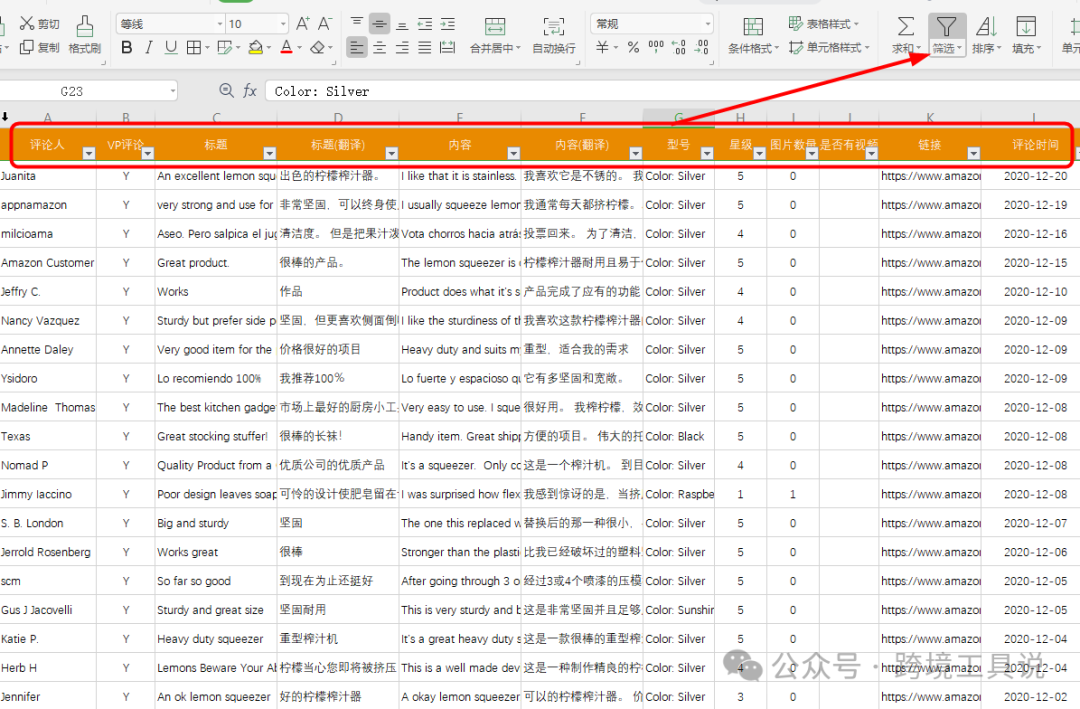Open Table Style (表格样式) menu
This screenshot has height=709, width=1080.
click(824, 24)
